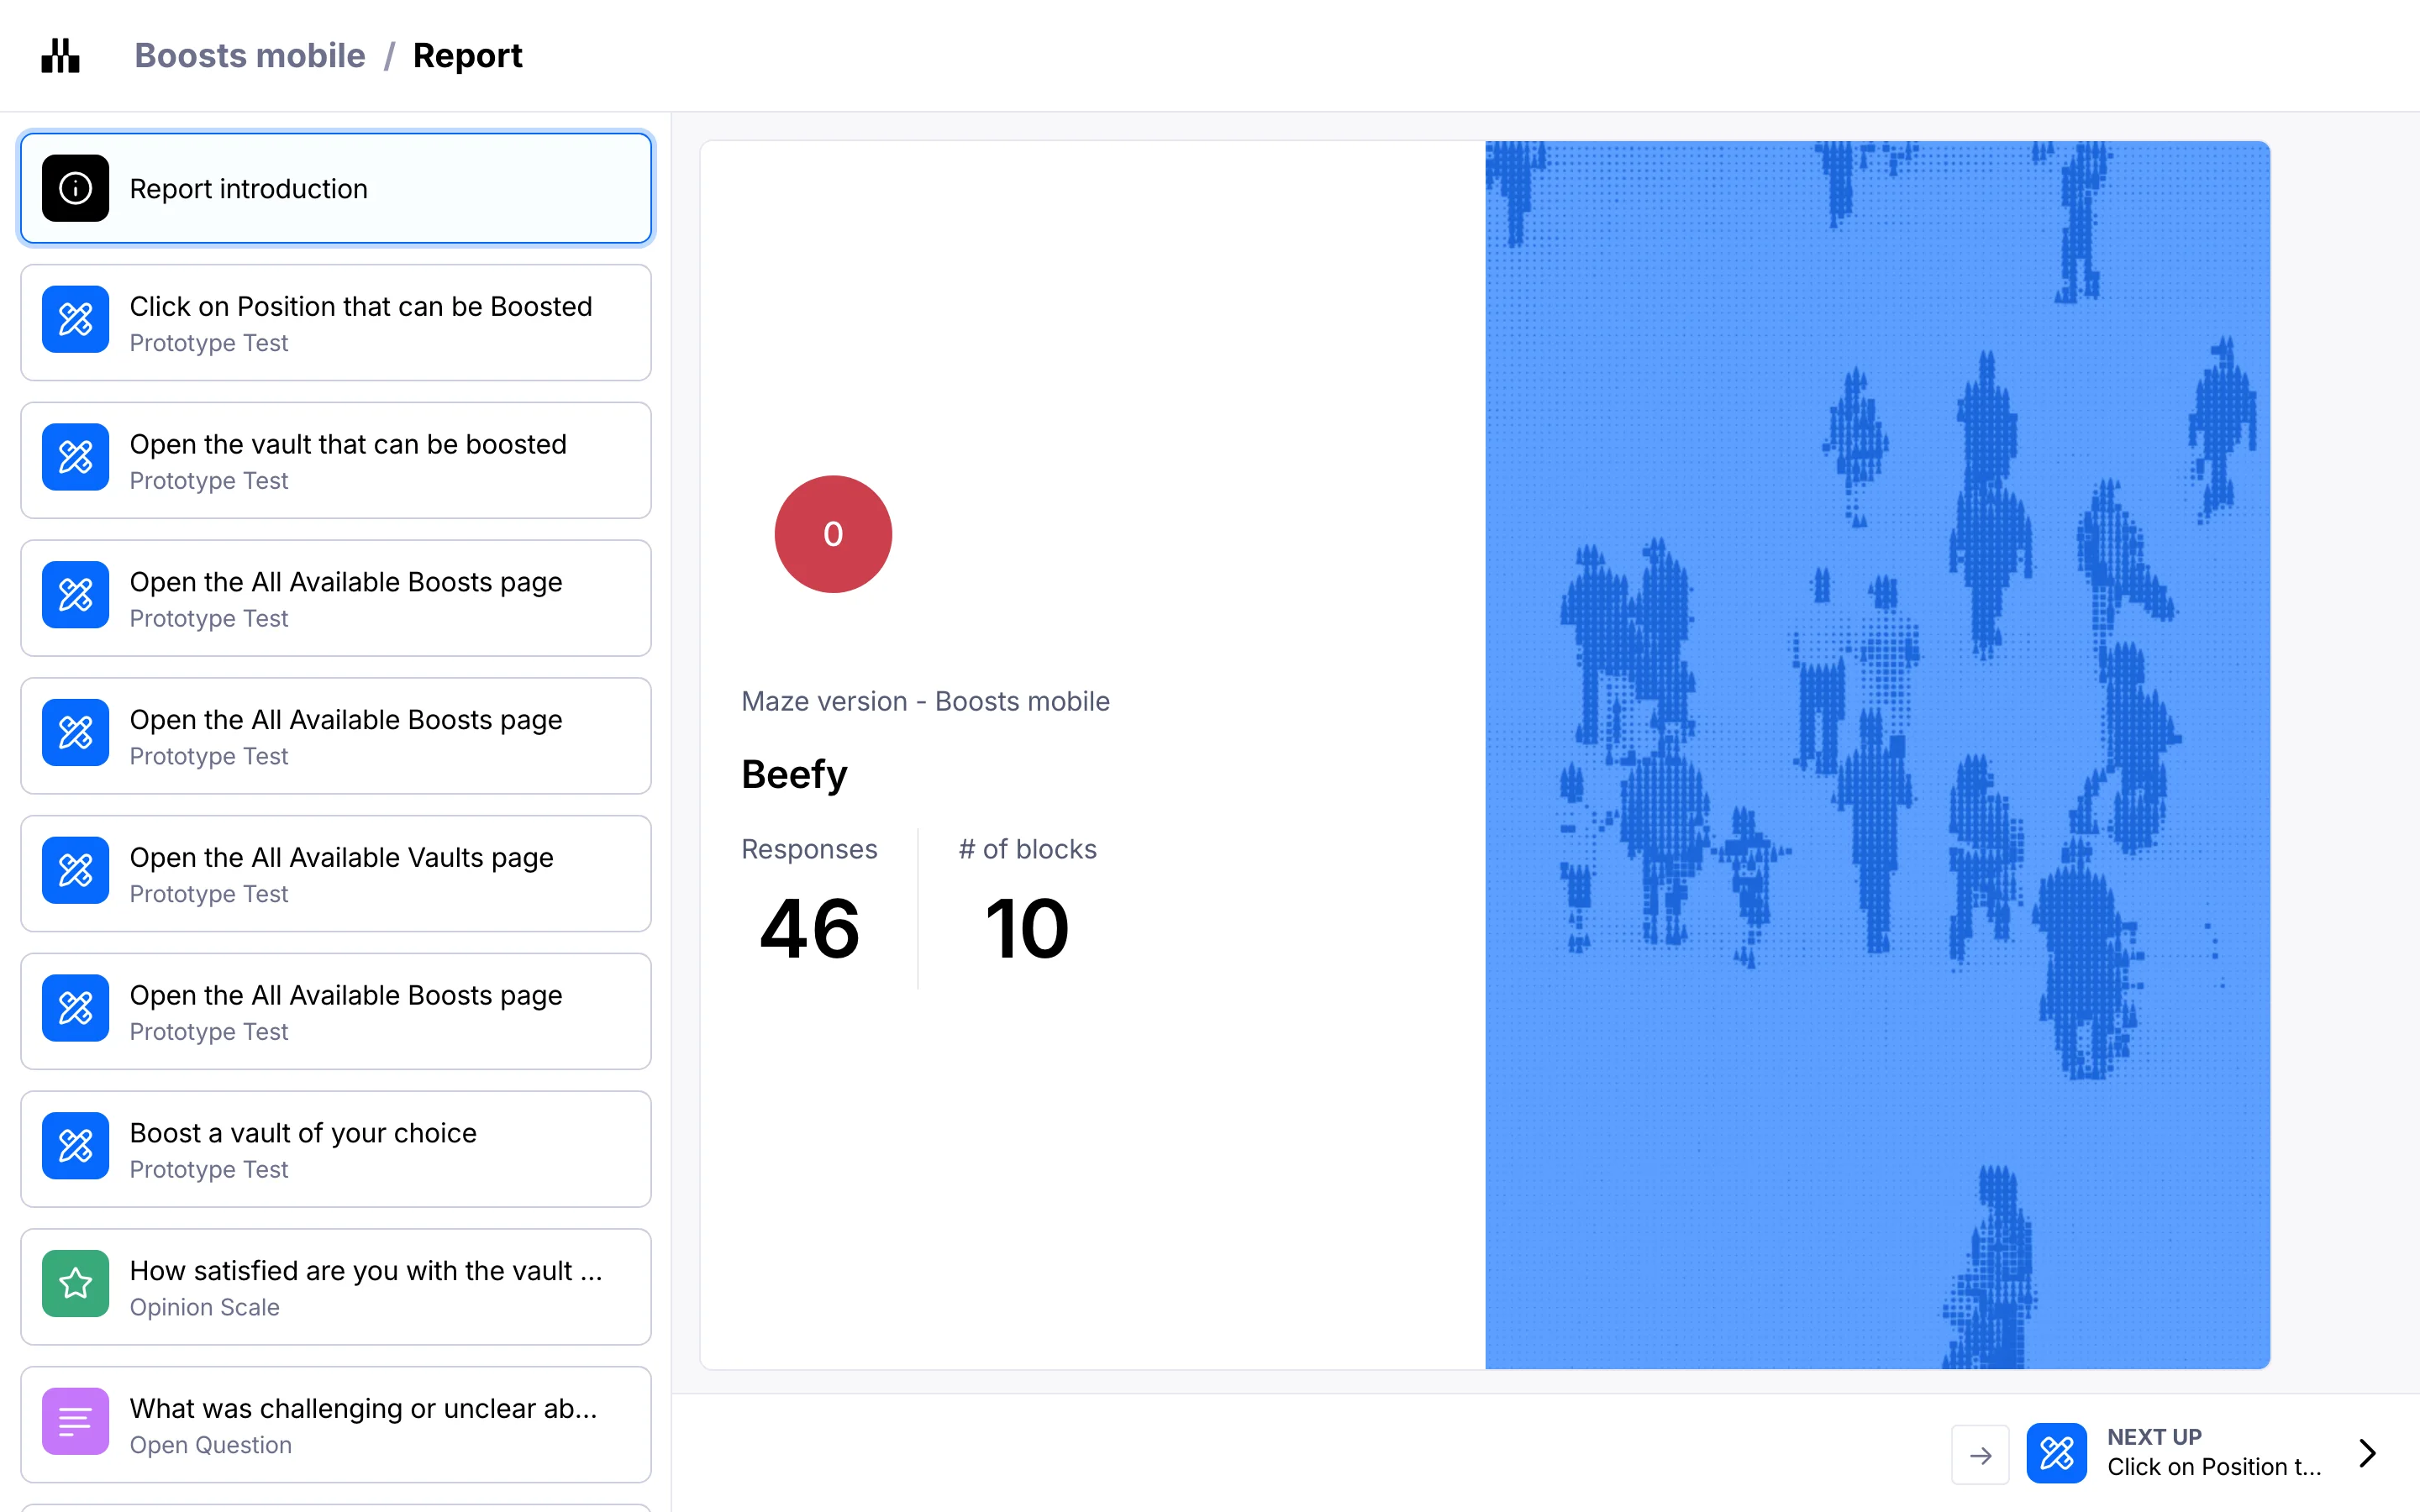The image size is (2420, 1512).
Task: Open the All Available Vaults page block
Action: pos(336,873)
